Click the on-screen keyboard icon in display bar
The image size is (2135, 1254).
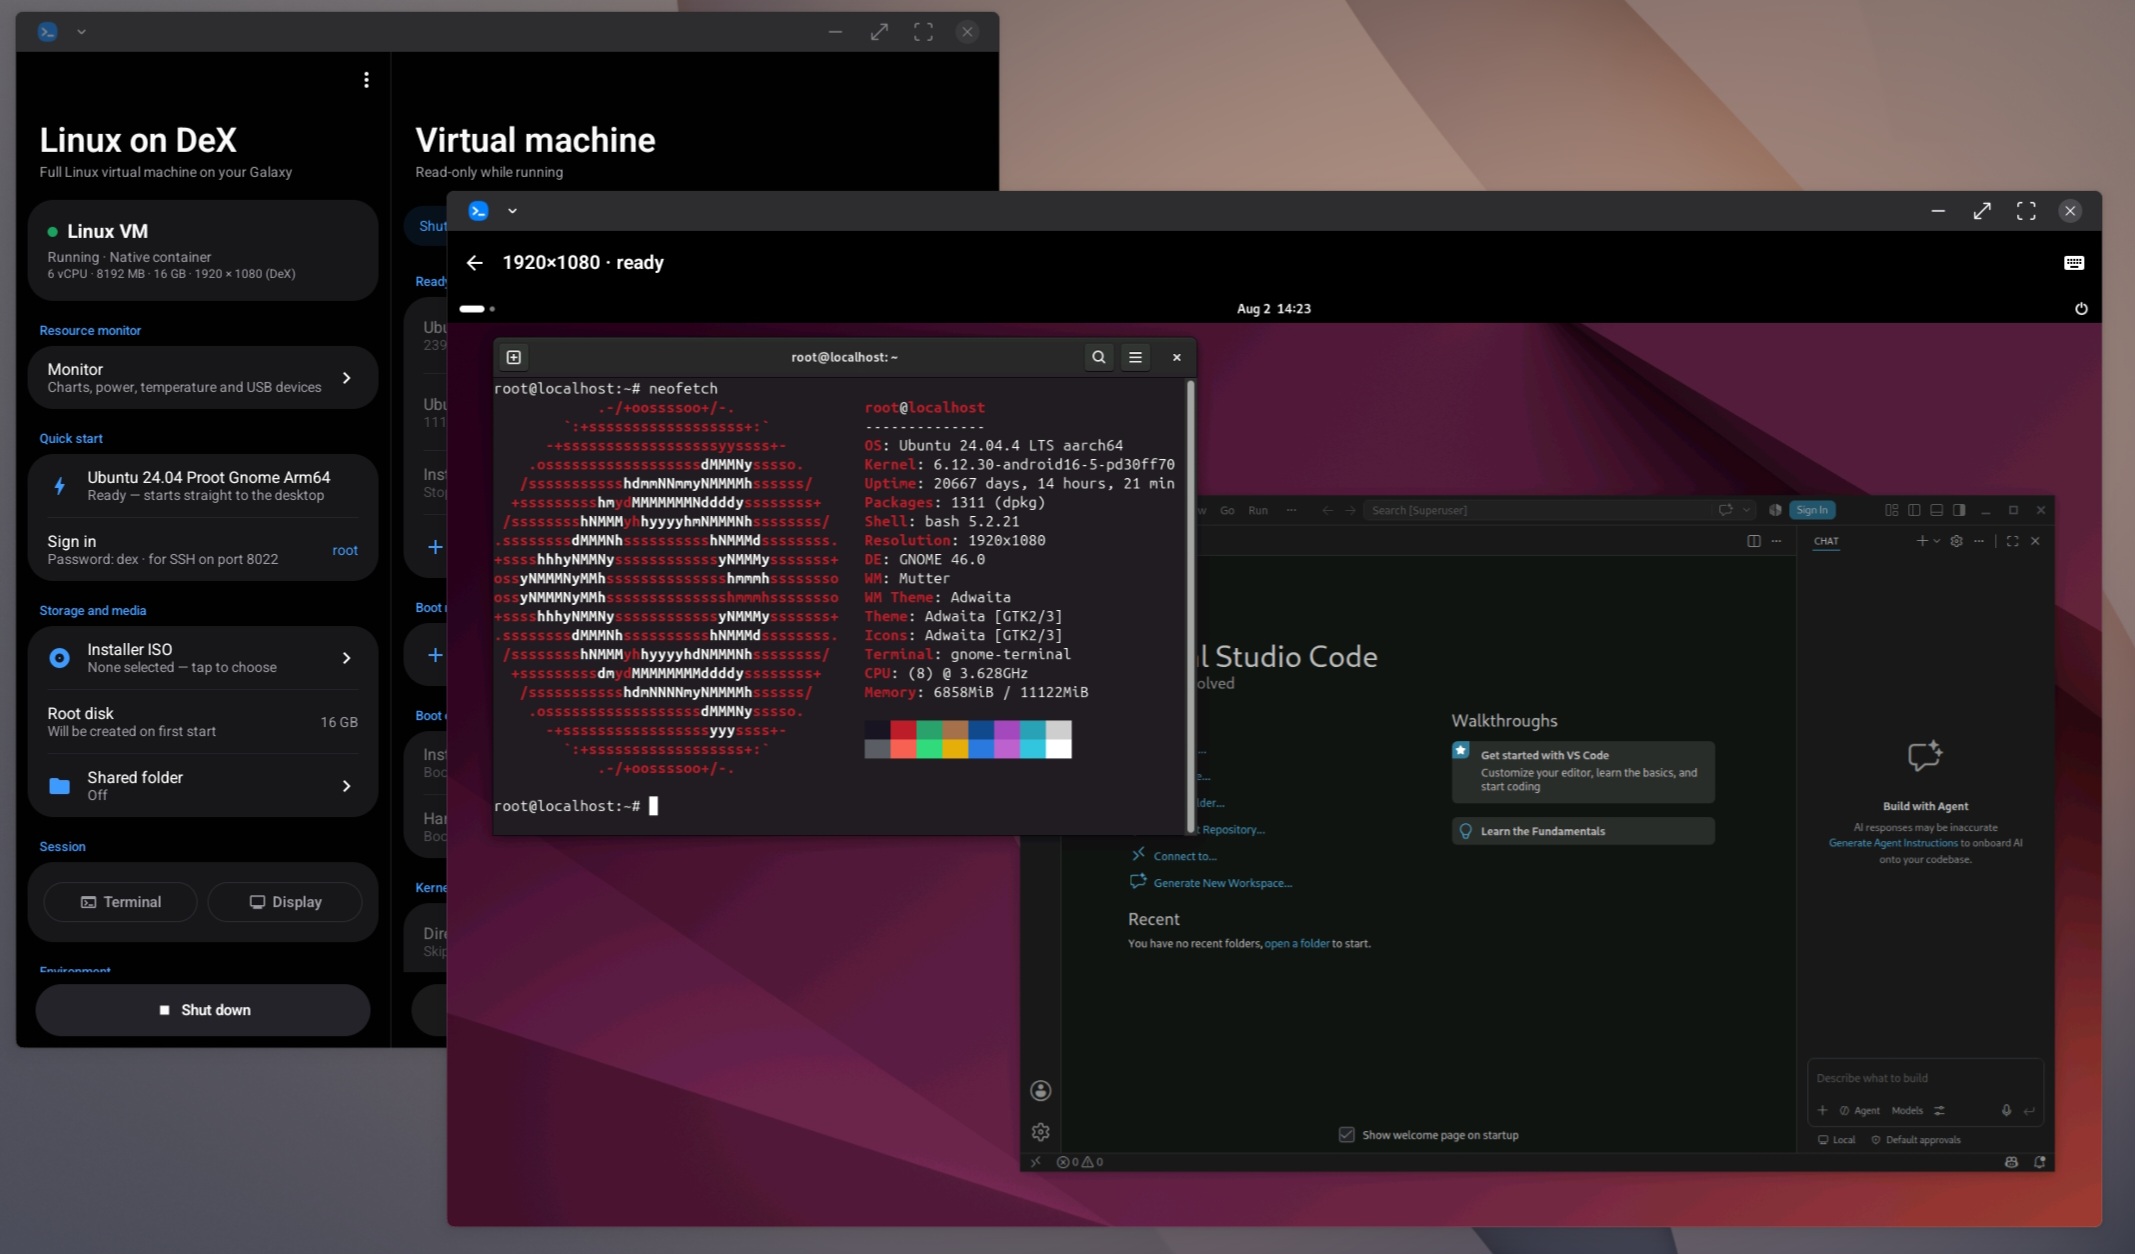pyautogui.click(x=2073, y=263)
